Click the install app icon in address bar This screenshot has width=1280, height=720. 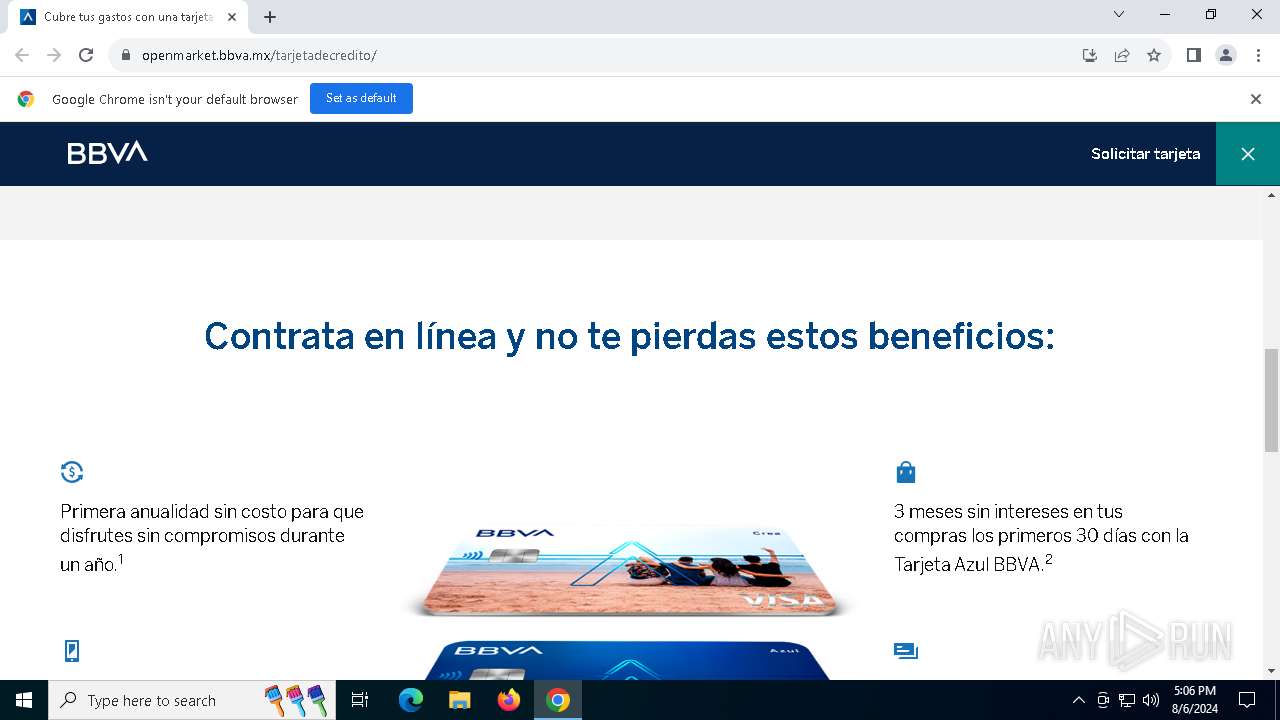[x=1090, y=55]
